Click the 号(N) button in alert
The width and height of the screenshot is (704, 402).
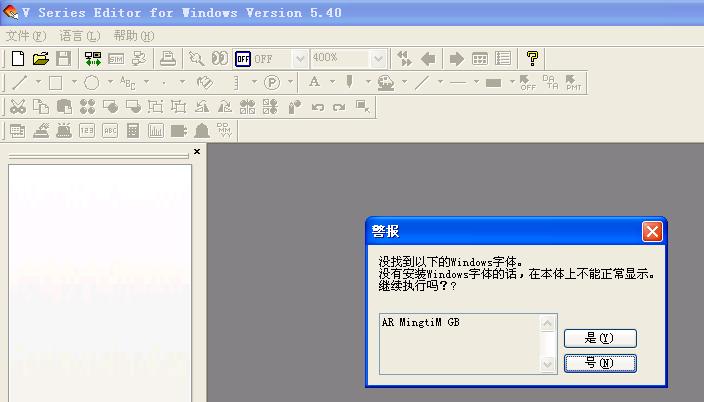tap(600, 363)
